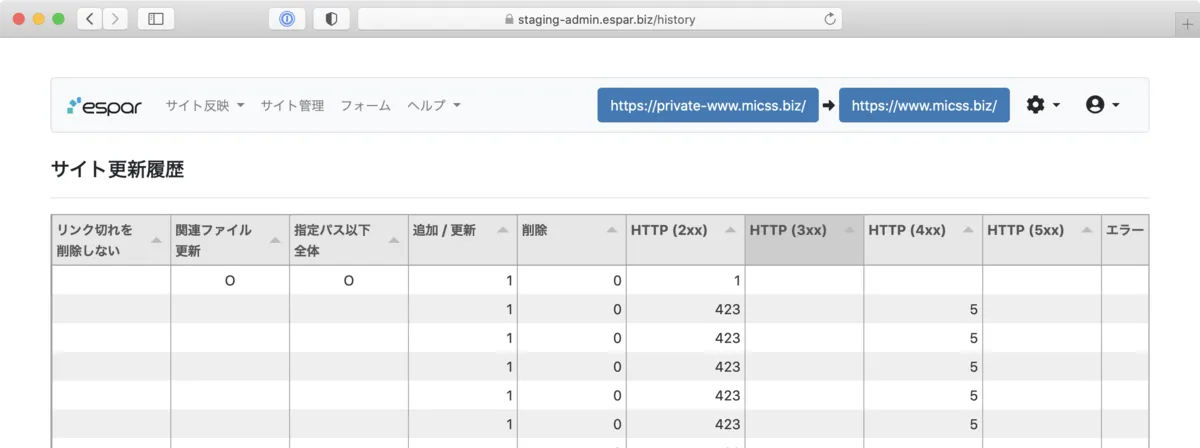
Task: Open the サイト管理 menu item
Action: point(292,105)
